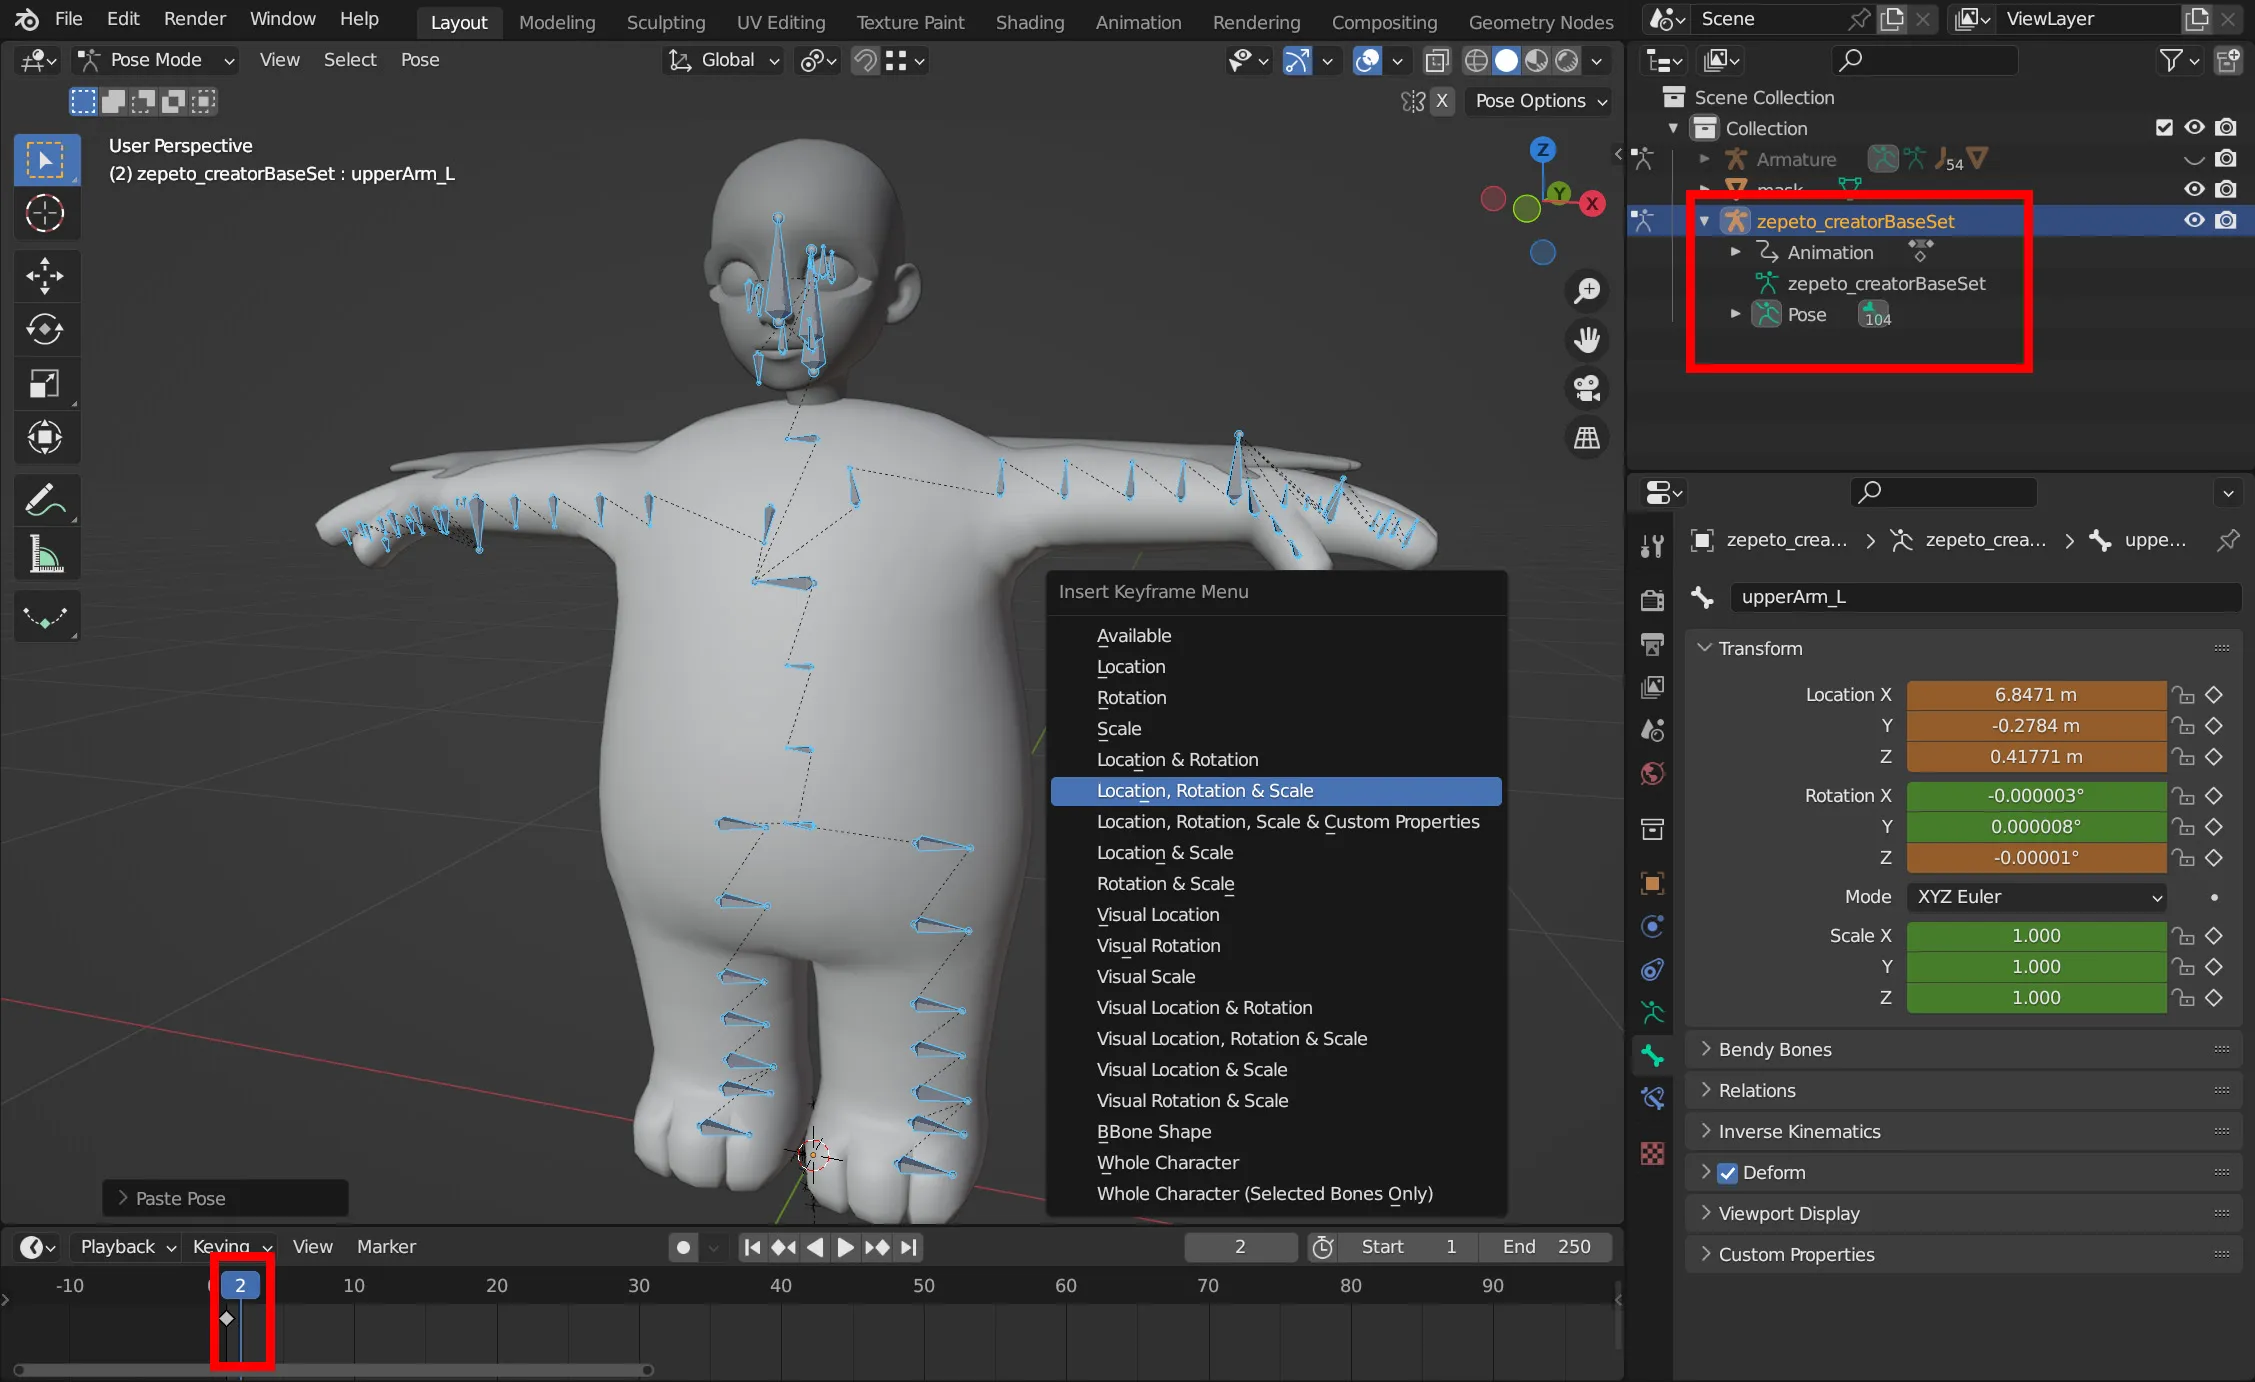The image size is (2255, 1382).
Task: Choose Location, Rotation & Scale keyframe
Action: (x=1276, y=791)
